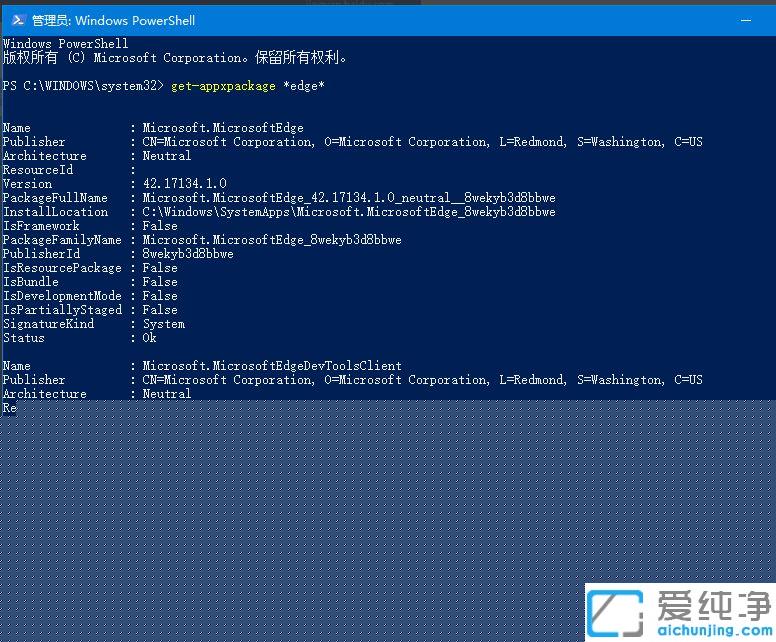This screenshot has height=642, width=776.
Task: Click the window title '管理员: Windows PowerShell'
Action: tap(113, 20)
